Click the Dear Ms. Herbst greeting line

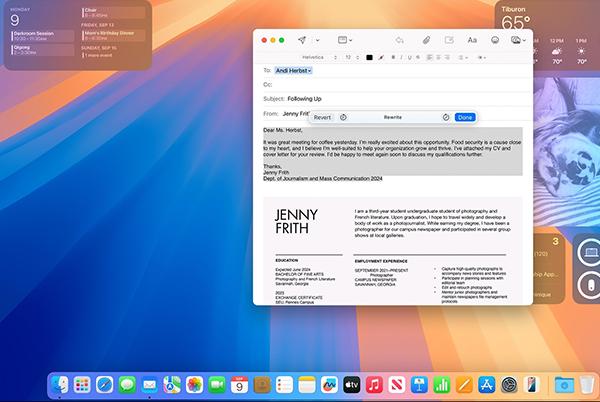click(283, 130)
